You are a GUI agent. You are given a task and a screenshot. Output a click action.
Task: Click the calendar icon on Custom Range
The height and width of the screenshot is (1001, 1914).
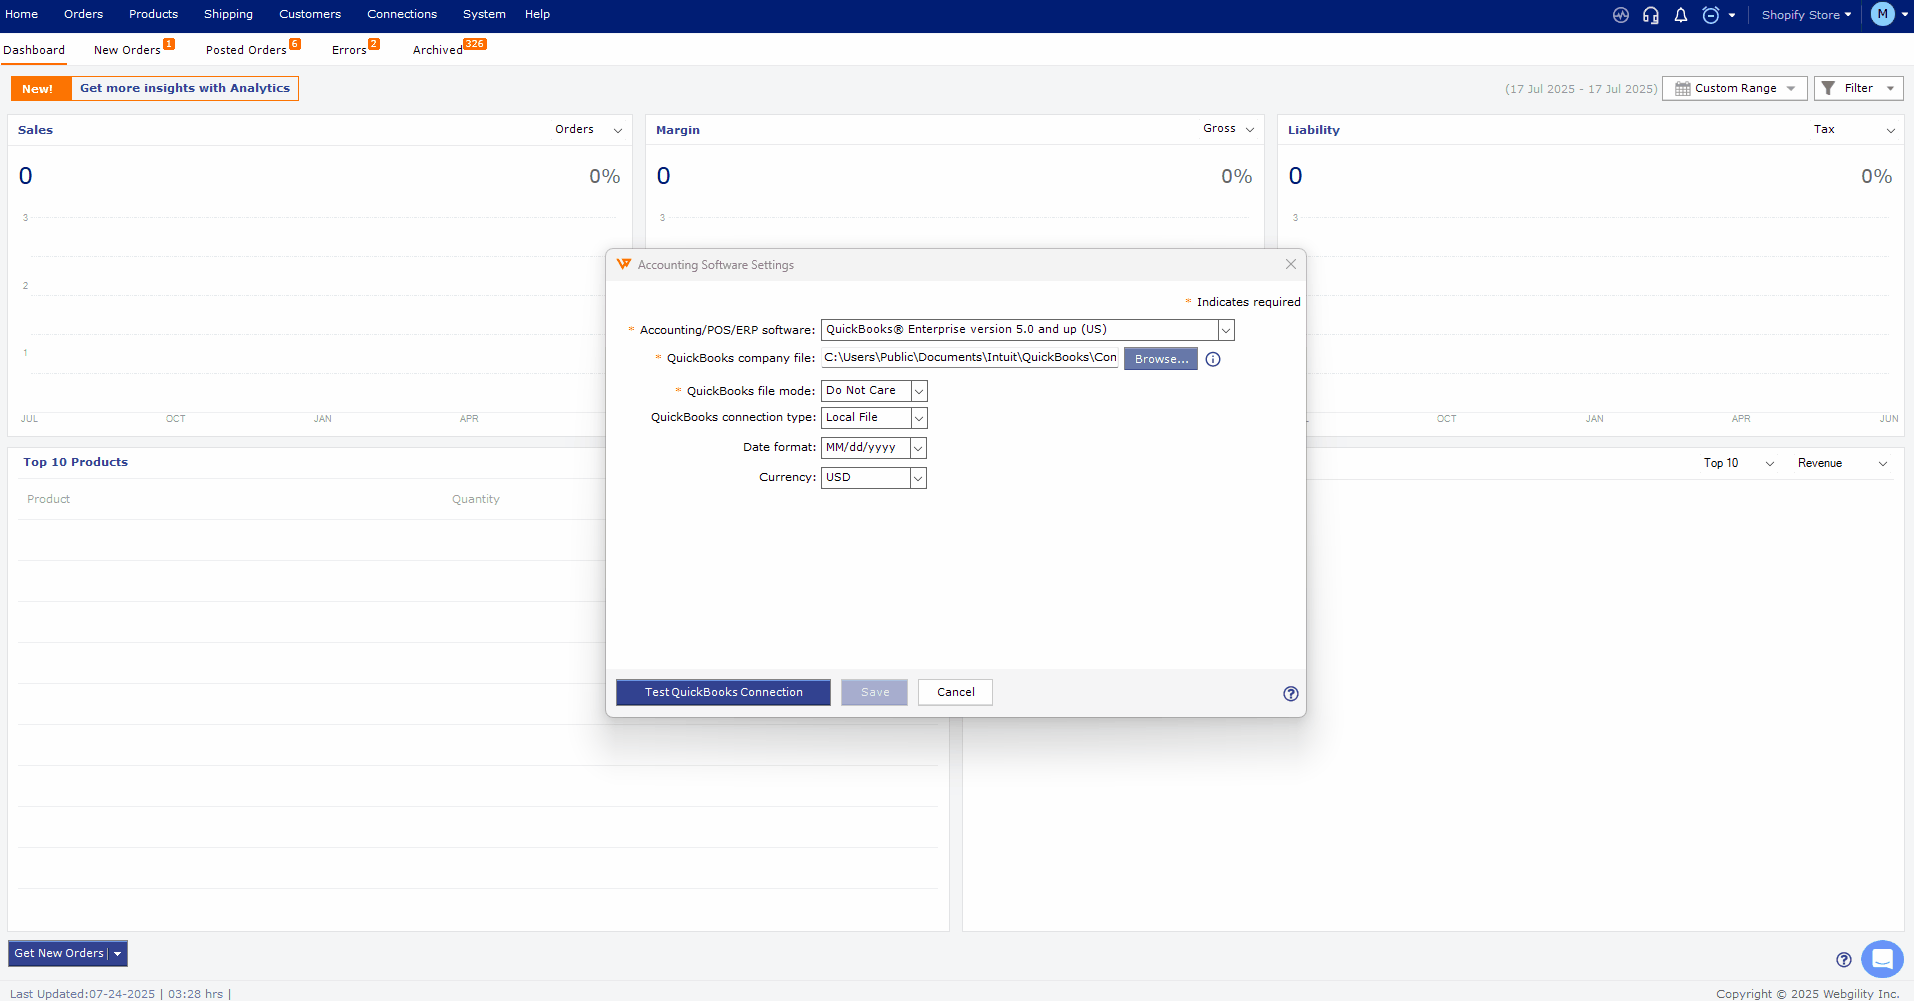(1683, 88)
